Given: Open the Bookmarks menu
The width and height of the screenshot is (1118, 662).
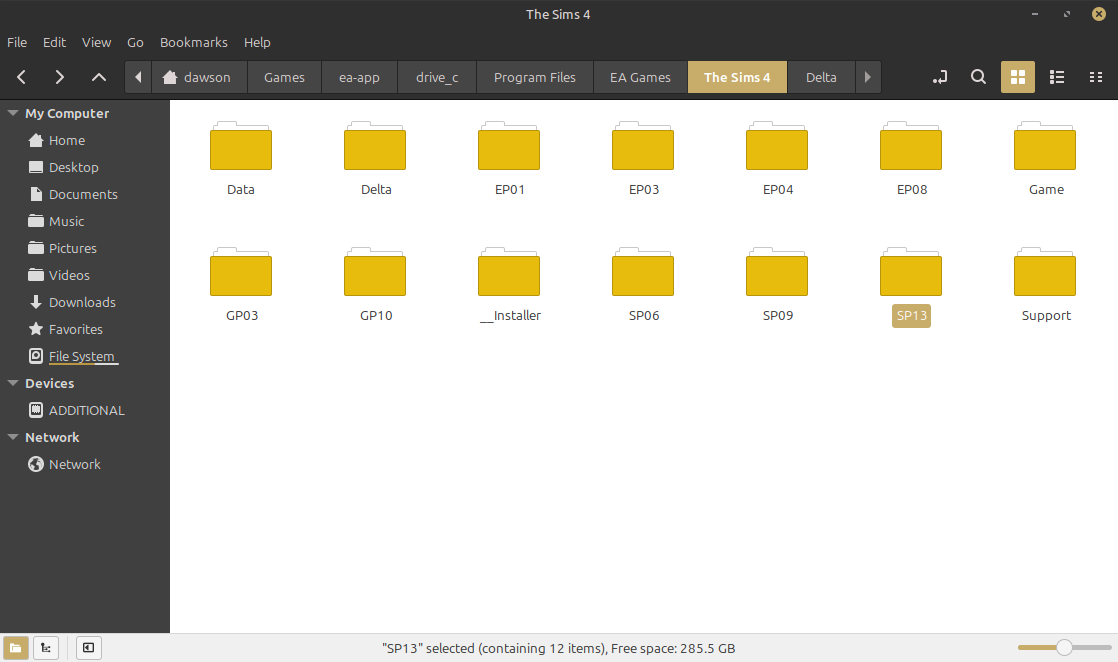Looking at the screenshot, I should [193, 42].
